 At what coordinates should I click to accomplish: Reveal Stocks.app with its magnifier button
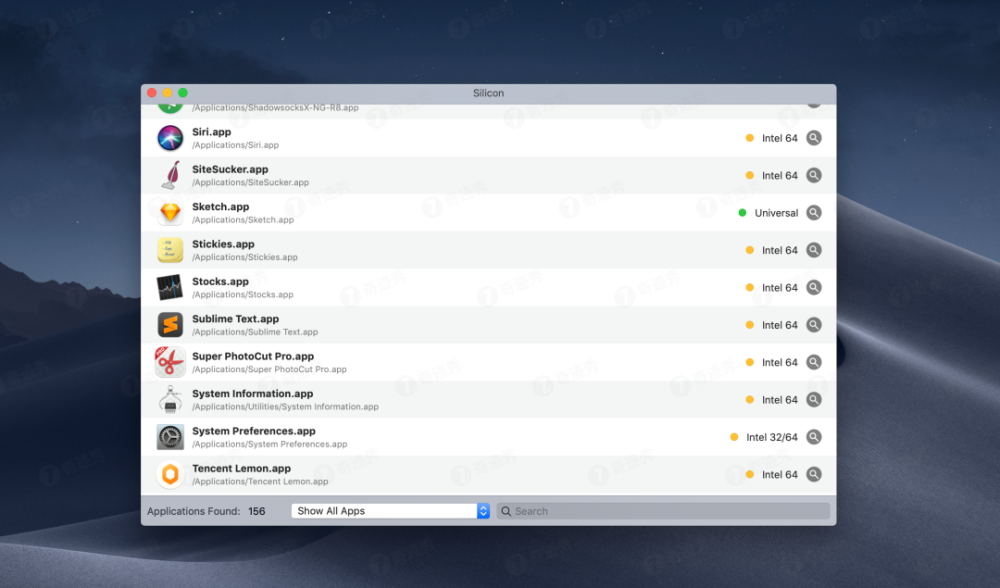814,288
